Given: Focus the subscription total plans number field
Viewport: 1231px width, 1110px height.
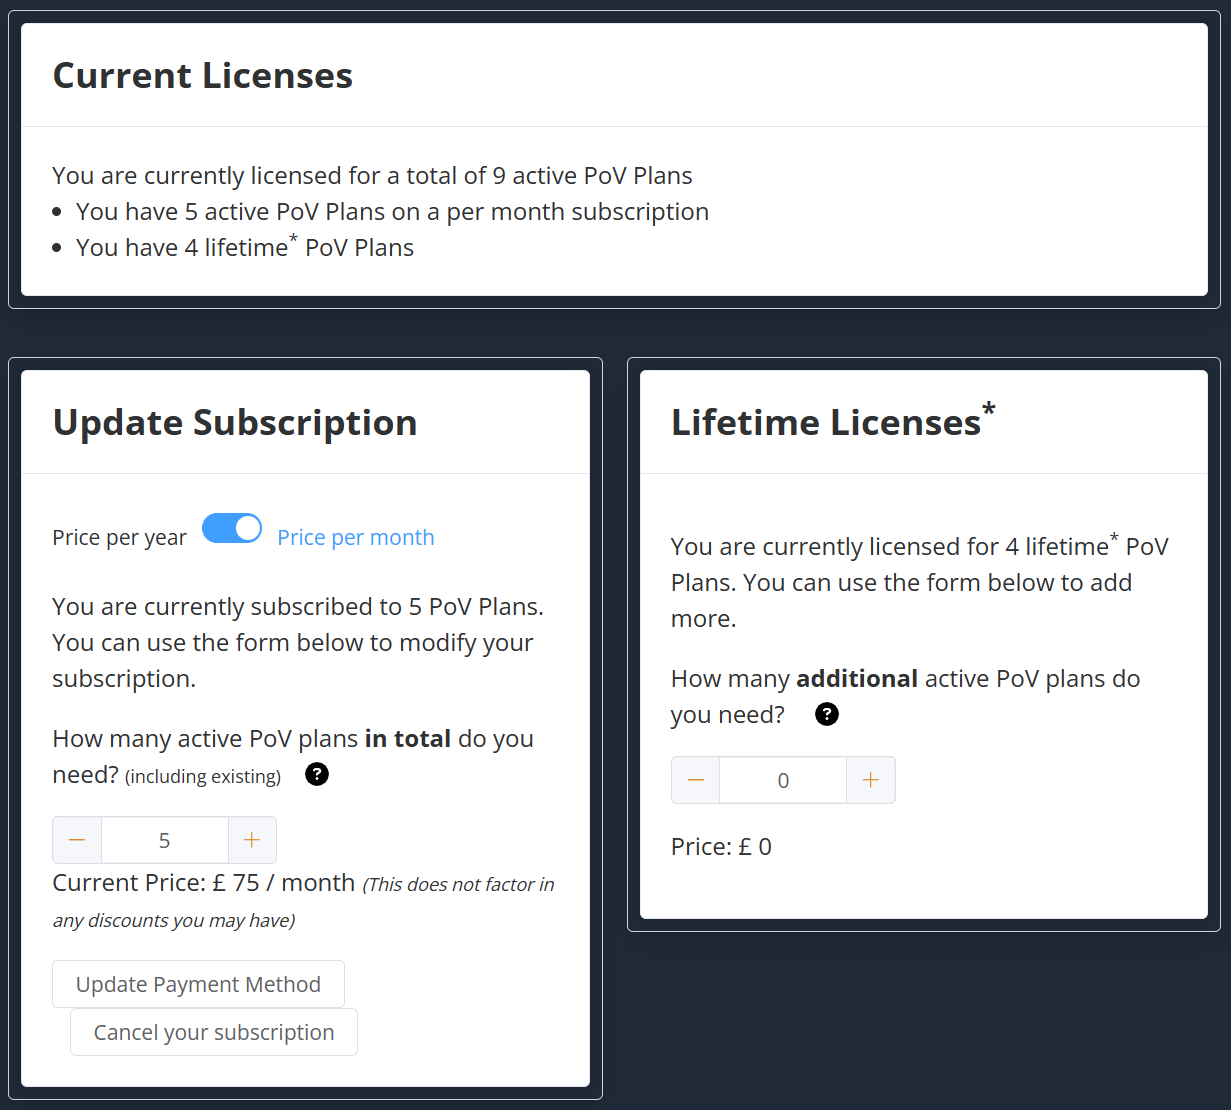Looking at the screenshot, I should [165, 840].
